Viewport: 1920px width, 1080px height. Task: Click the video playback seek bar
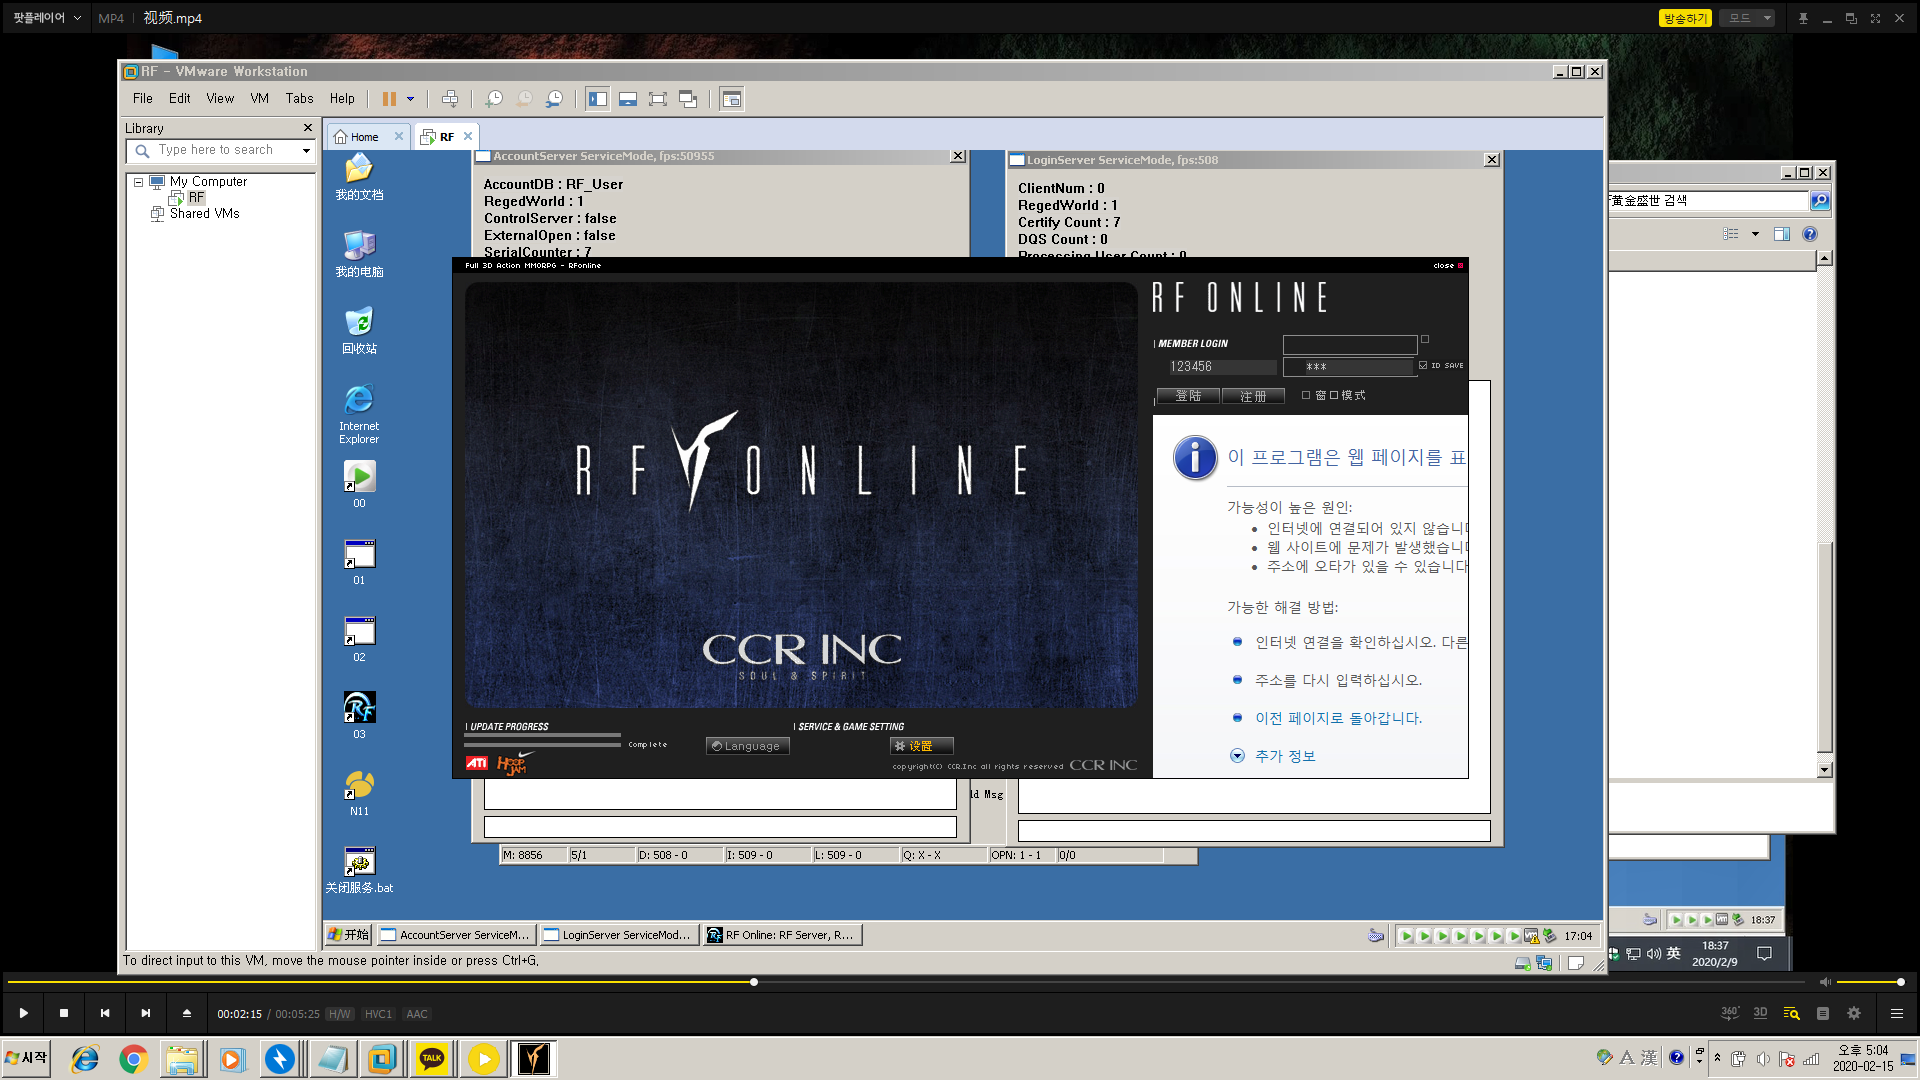[x=400, y=982]
